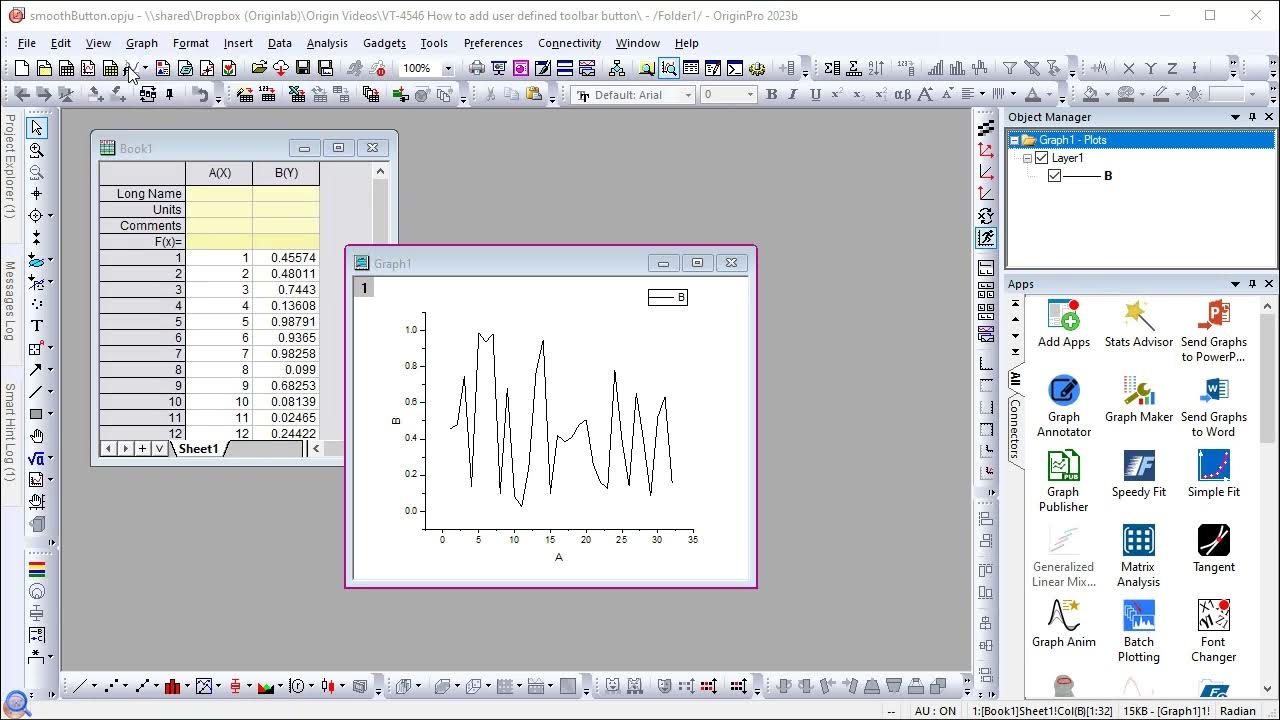Click the Save Project disk icon

(x=303, y=68)
